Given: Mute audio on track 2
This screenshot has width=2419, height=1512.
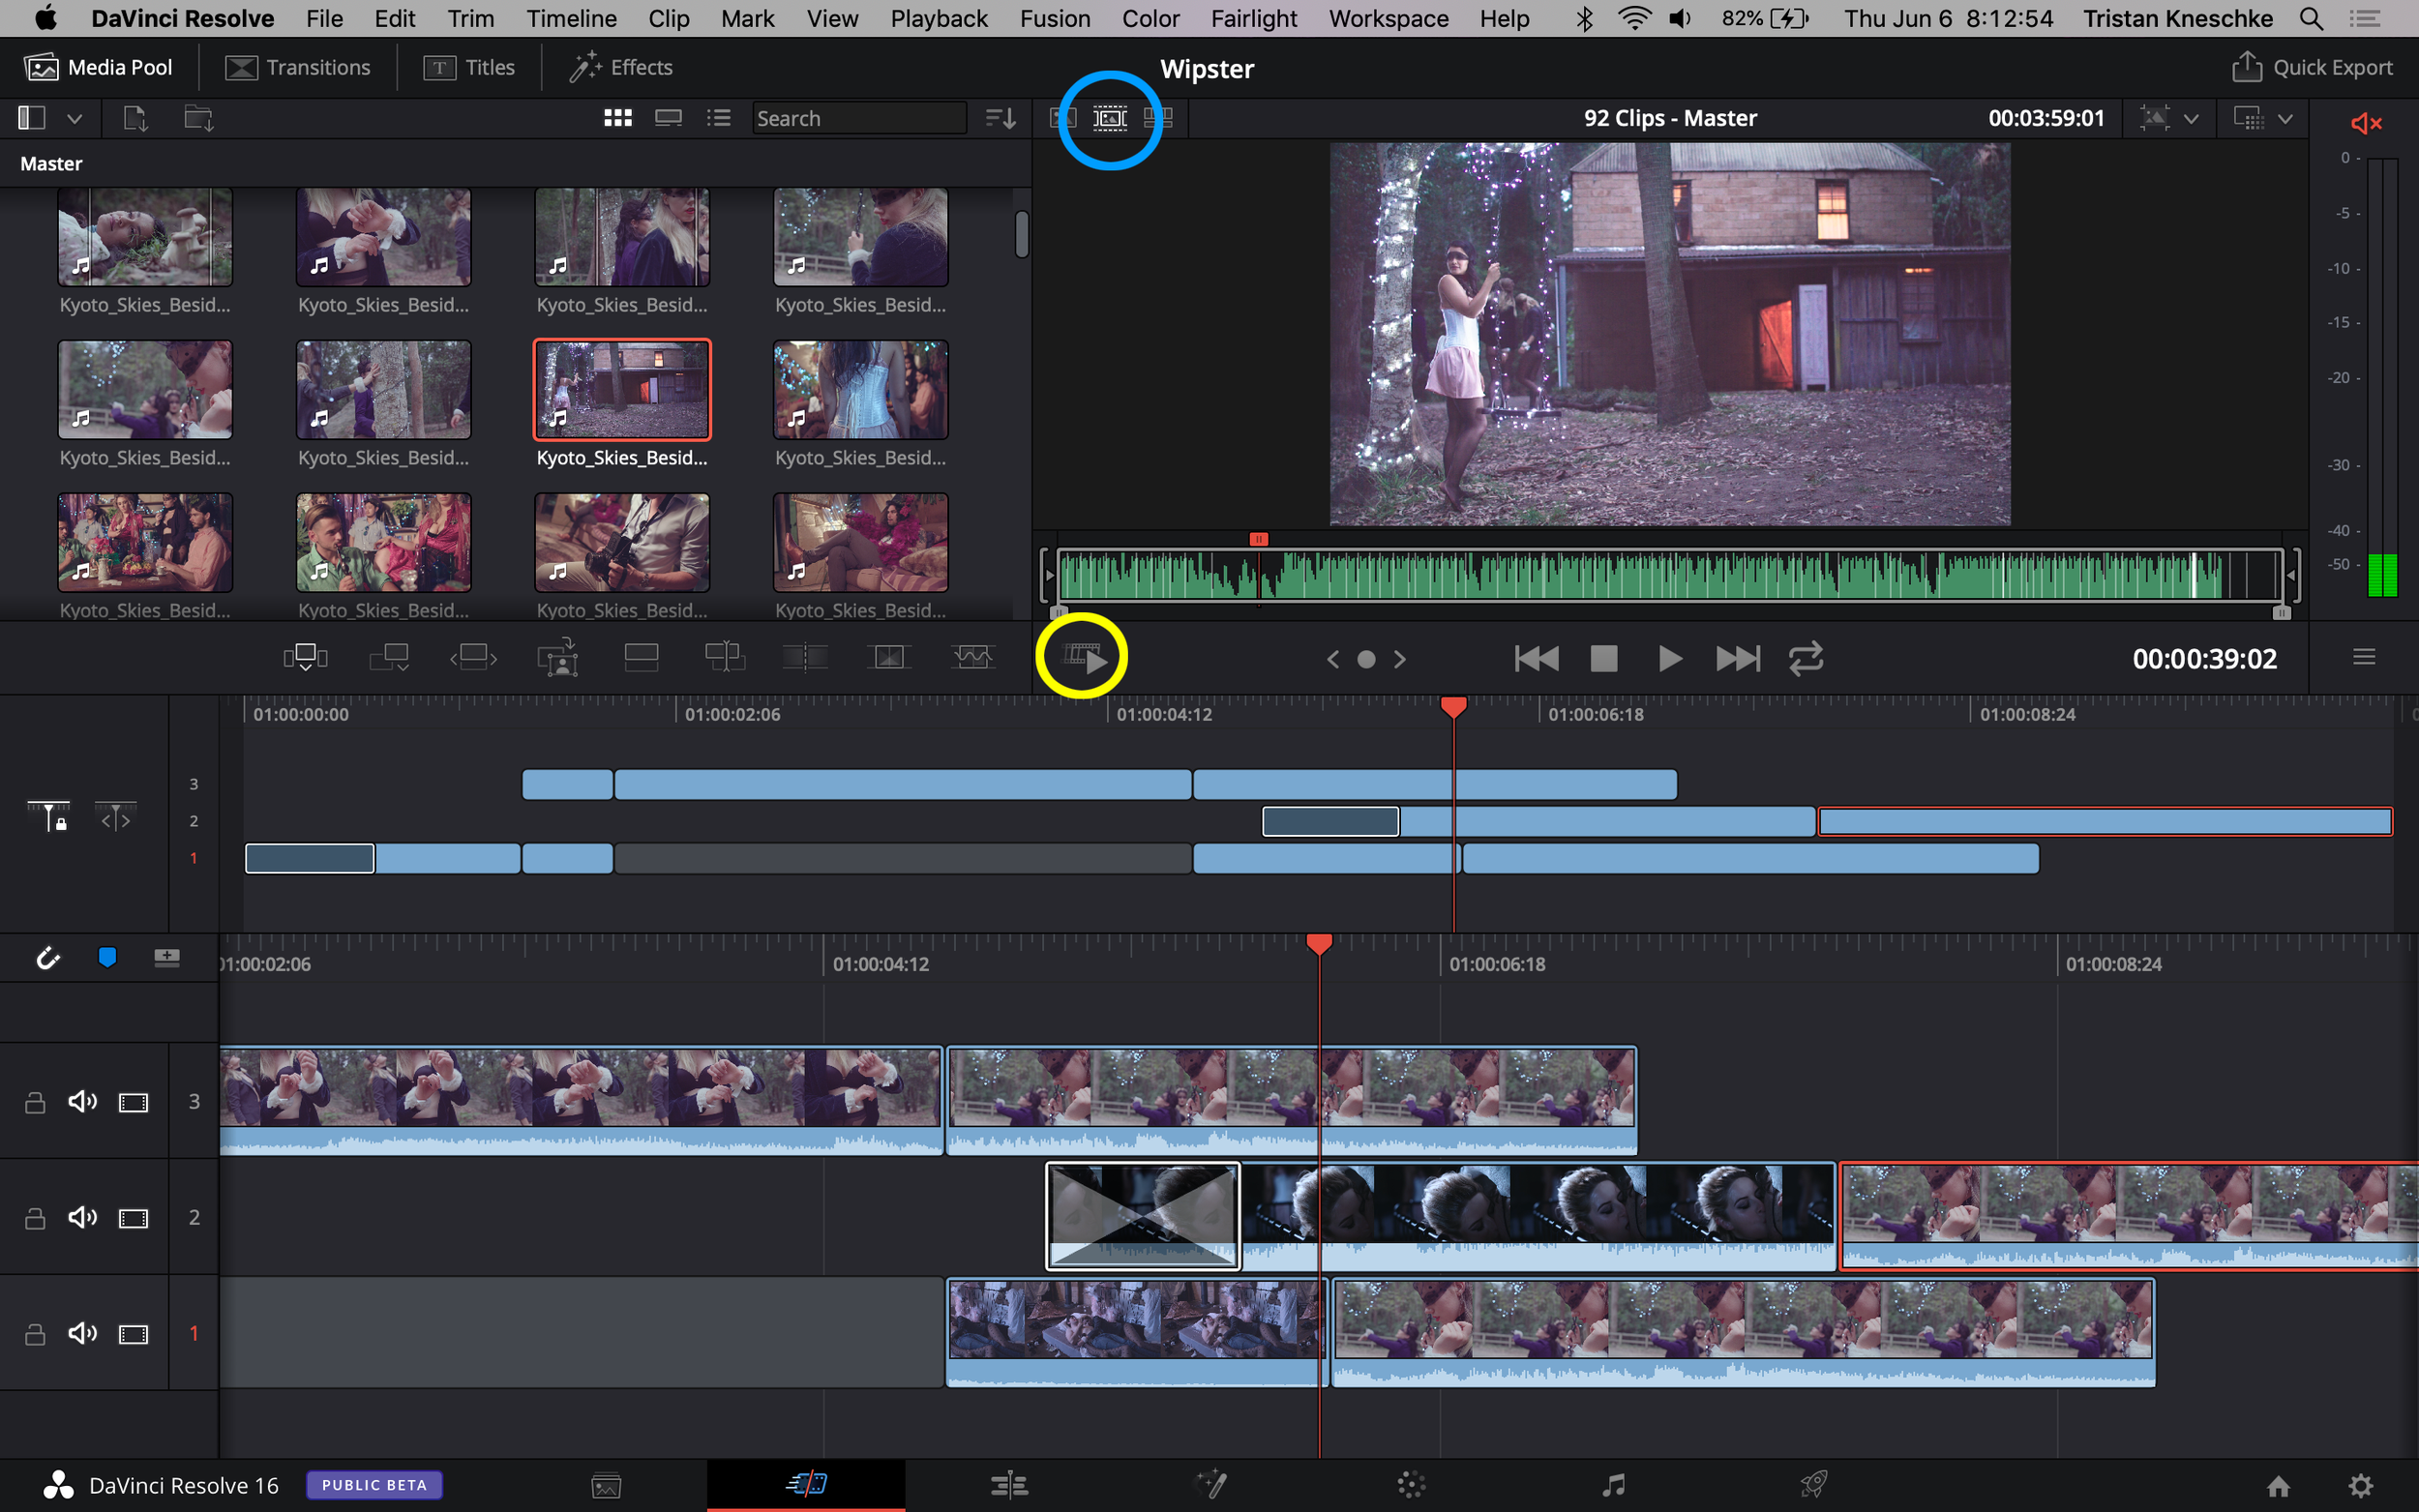Looking at the screenshot, I should pos(82,1217).
